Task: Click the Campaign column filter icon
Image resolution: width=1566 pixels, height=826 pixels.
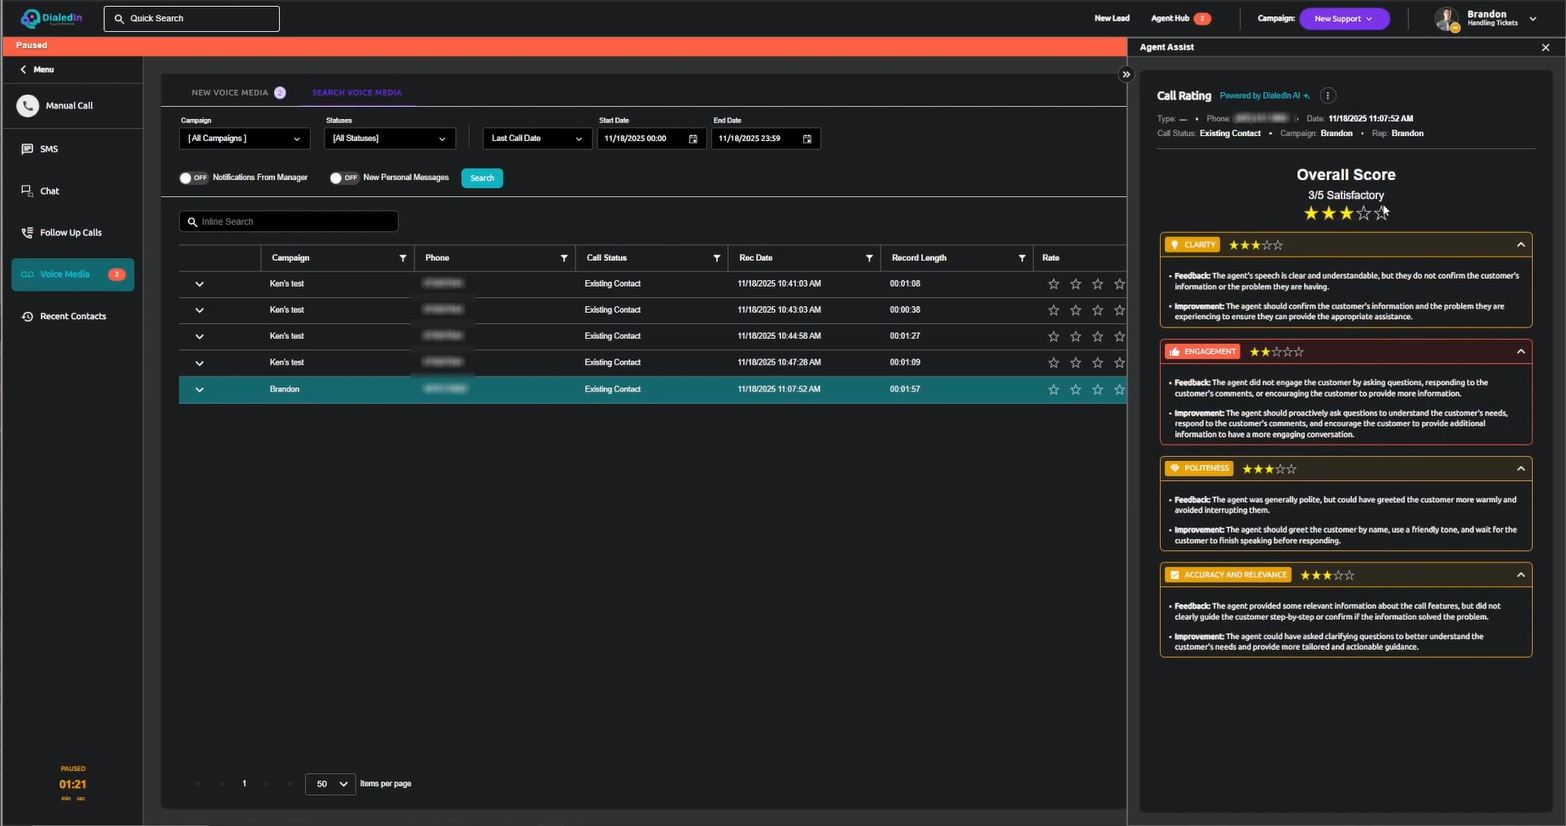Action: 403,258
